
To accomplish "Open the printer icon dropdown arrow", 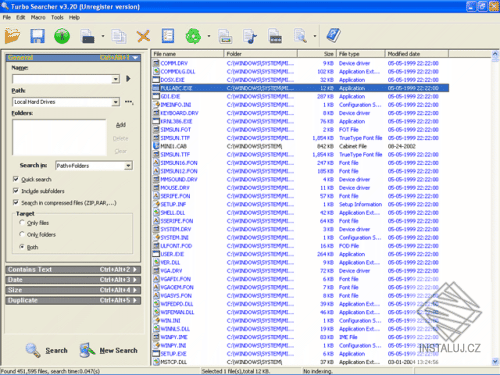I will (103, 36).
